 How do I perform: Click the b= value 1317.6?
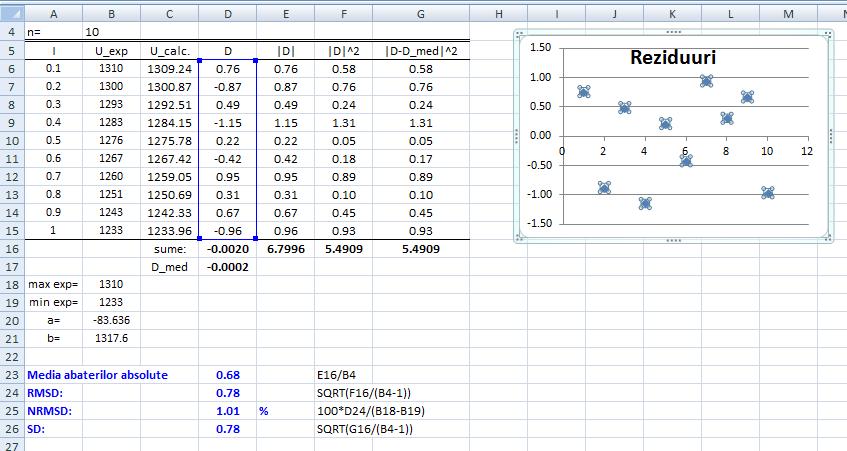[x=111, y=339]
